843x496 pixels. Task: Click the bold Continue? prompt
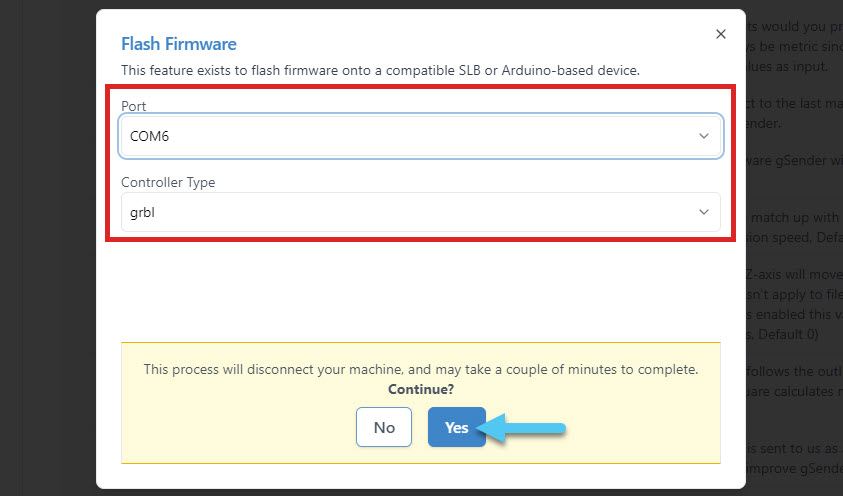[x=420, y=388]
